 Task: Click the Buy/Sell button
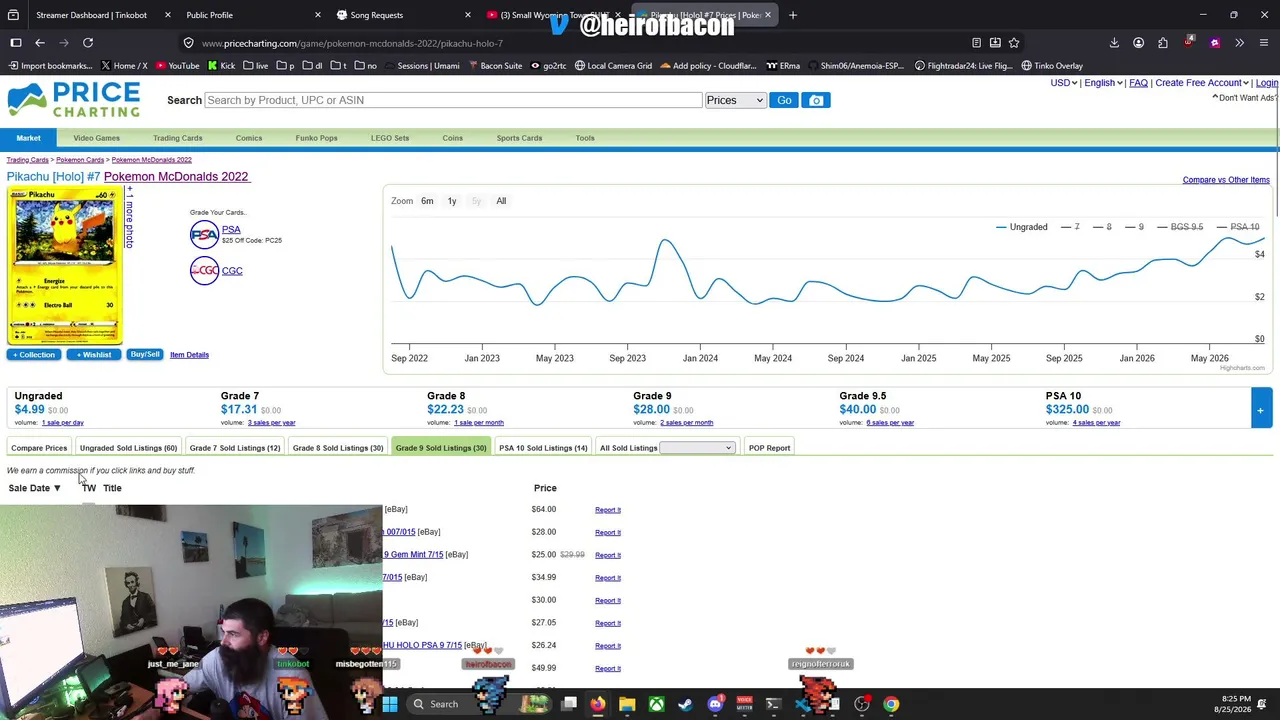[x=145, y=355]
